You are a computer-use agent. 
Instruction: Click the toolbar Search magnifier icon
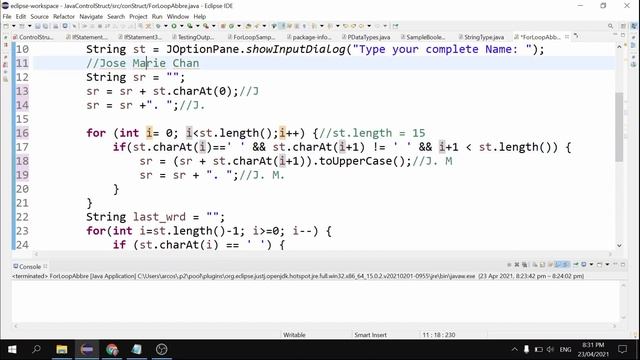point(611,26)
